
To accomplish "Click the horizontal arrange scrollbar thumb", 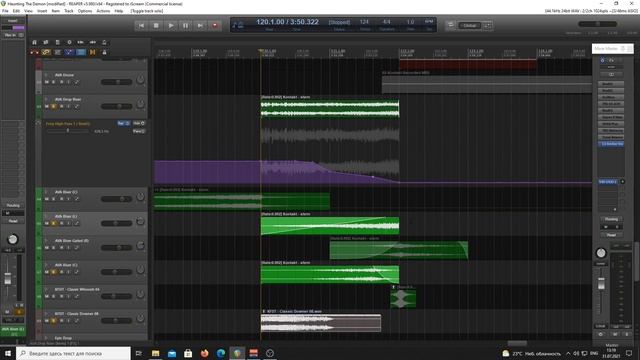I will (517, 343).
